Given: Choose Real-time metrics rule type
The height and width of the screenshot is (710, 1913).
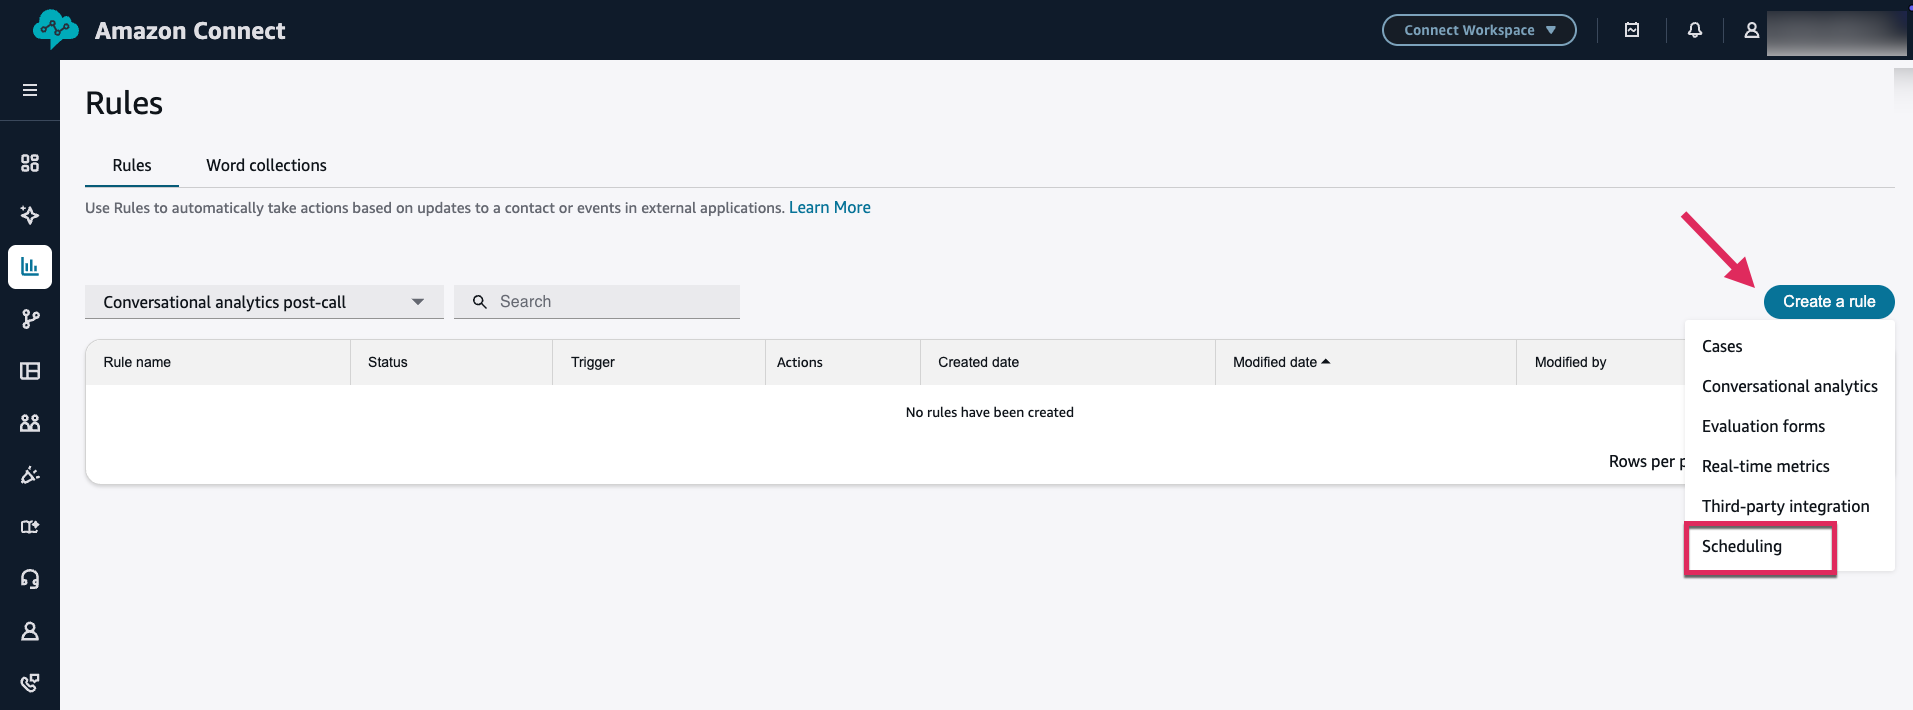Looking at the screenshot, I should (x=1765, y=466).
